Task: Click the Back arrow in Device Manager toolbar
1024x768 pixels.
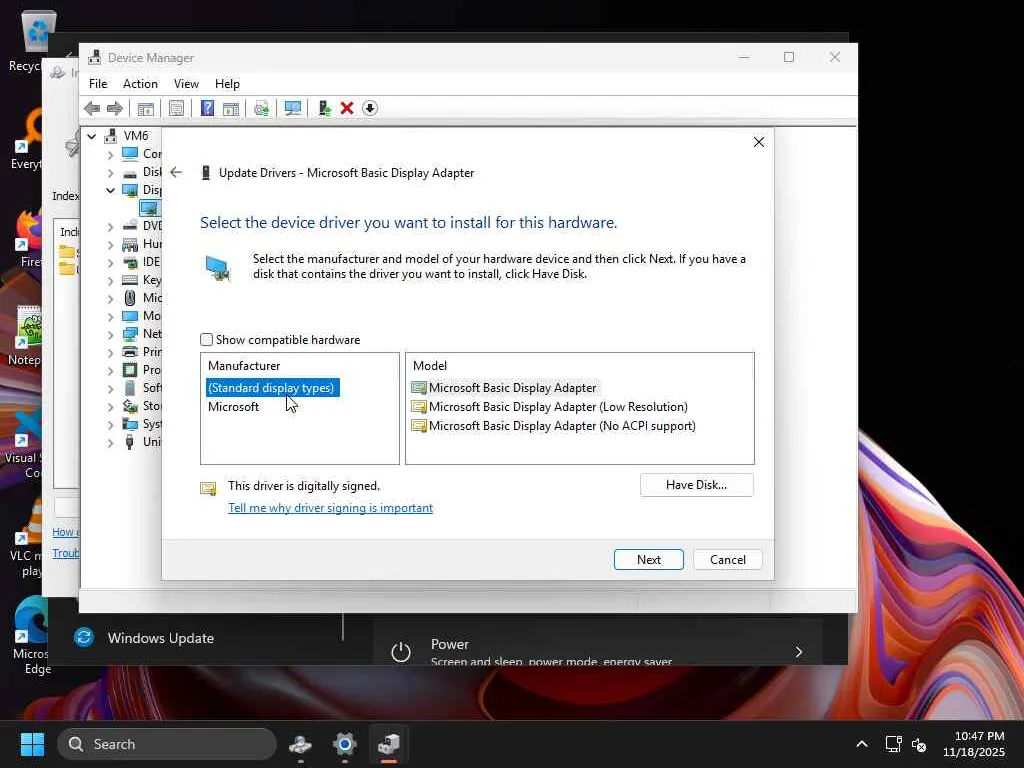Action: tap(92, 108)
